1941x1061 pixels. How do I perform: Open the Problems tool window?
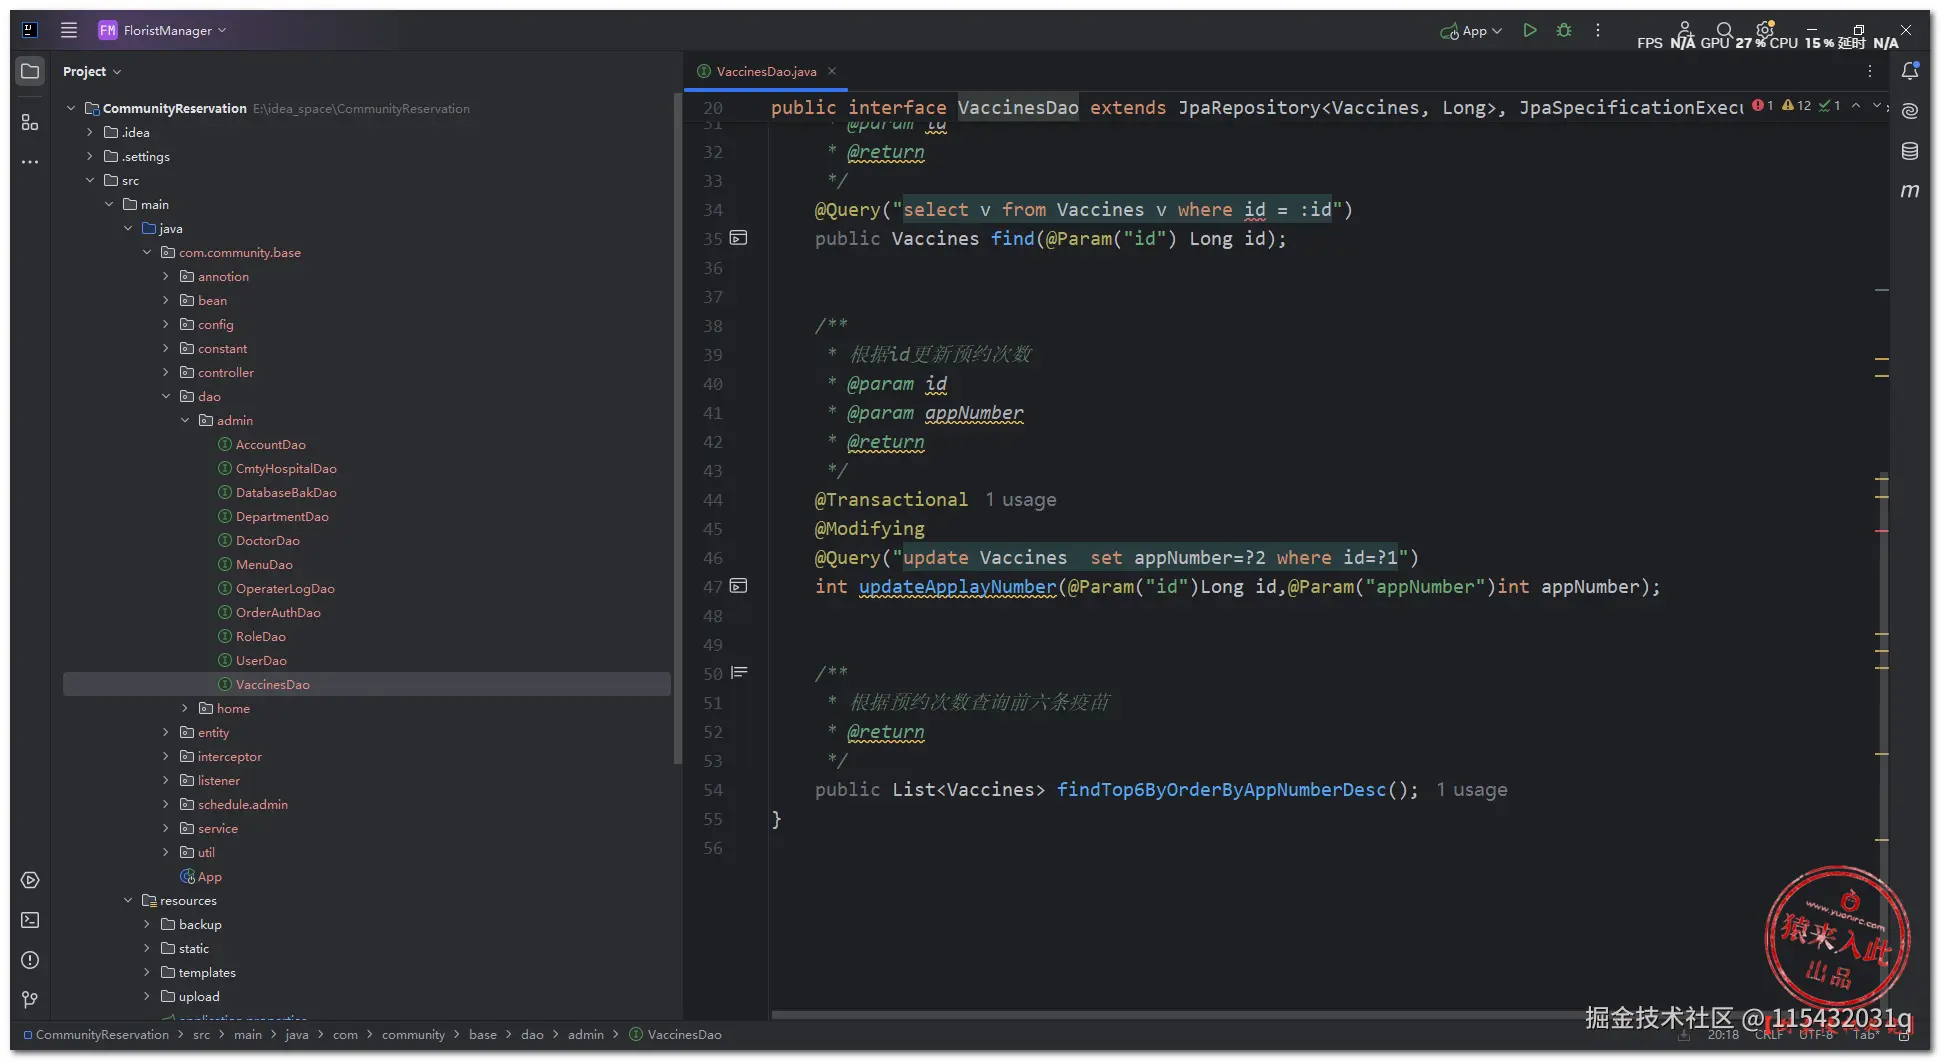(x=30, y=960)
